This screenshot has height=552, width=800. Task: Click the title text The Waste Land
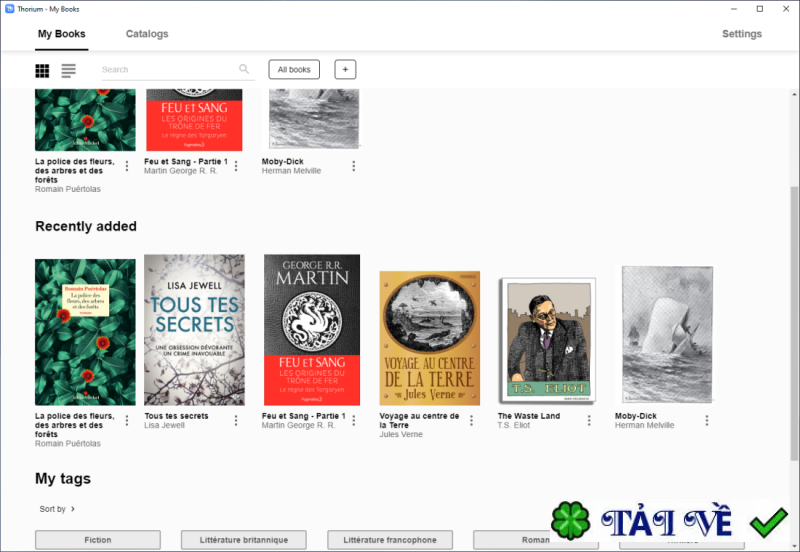[529, 416]
